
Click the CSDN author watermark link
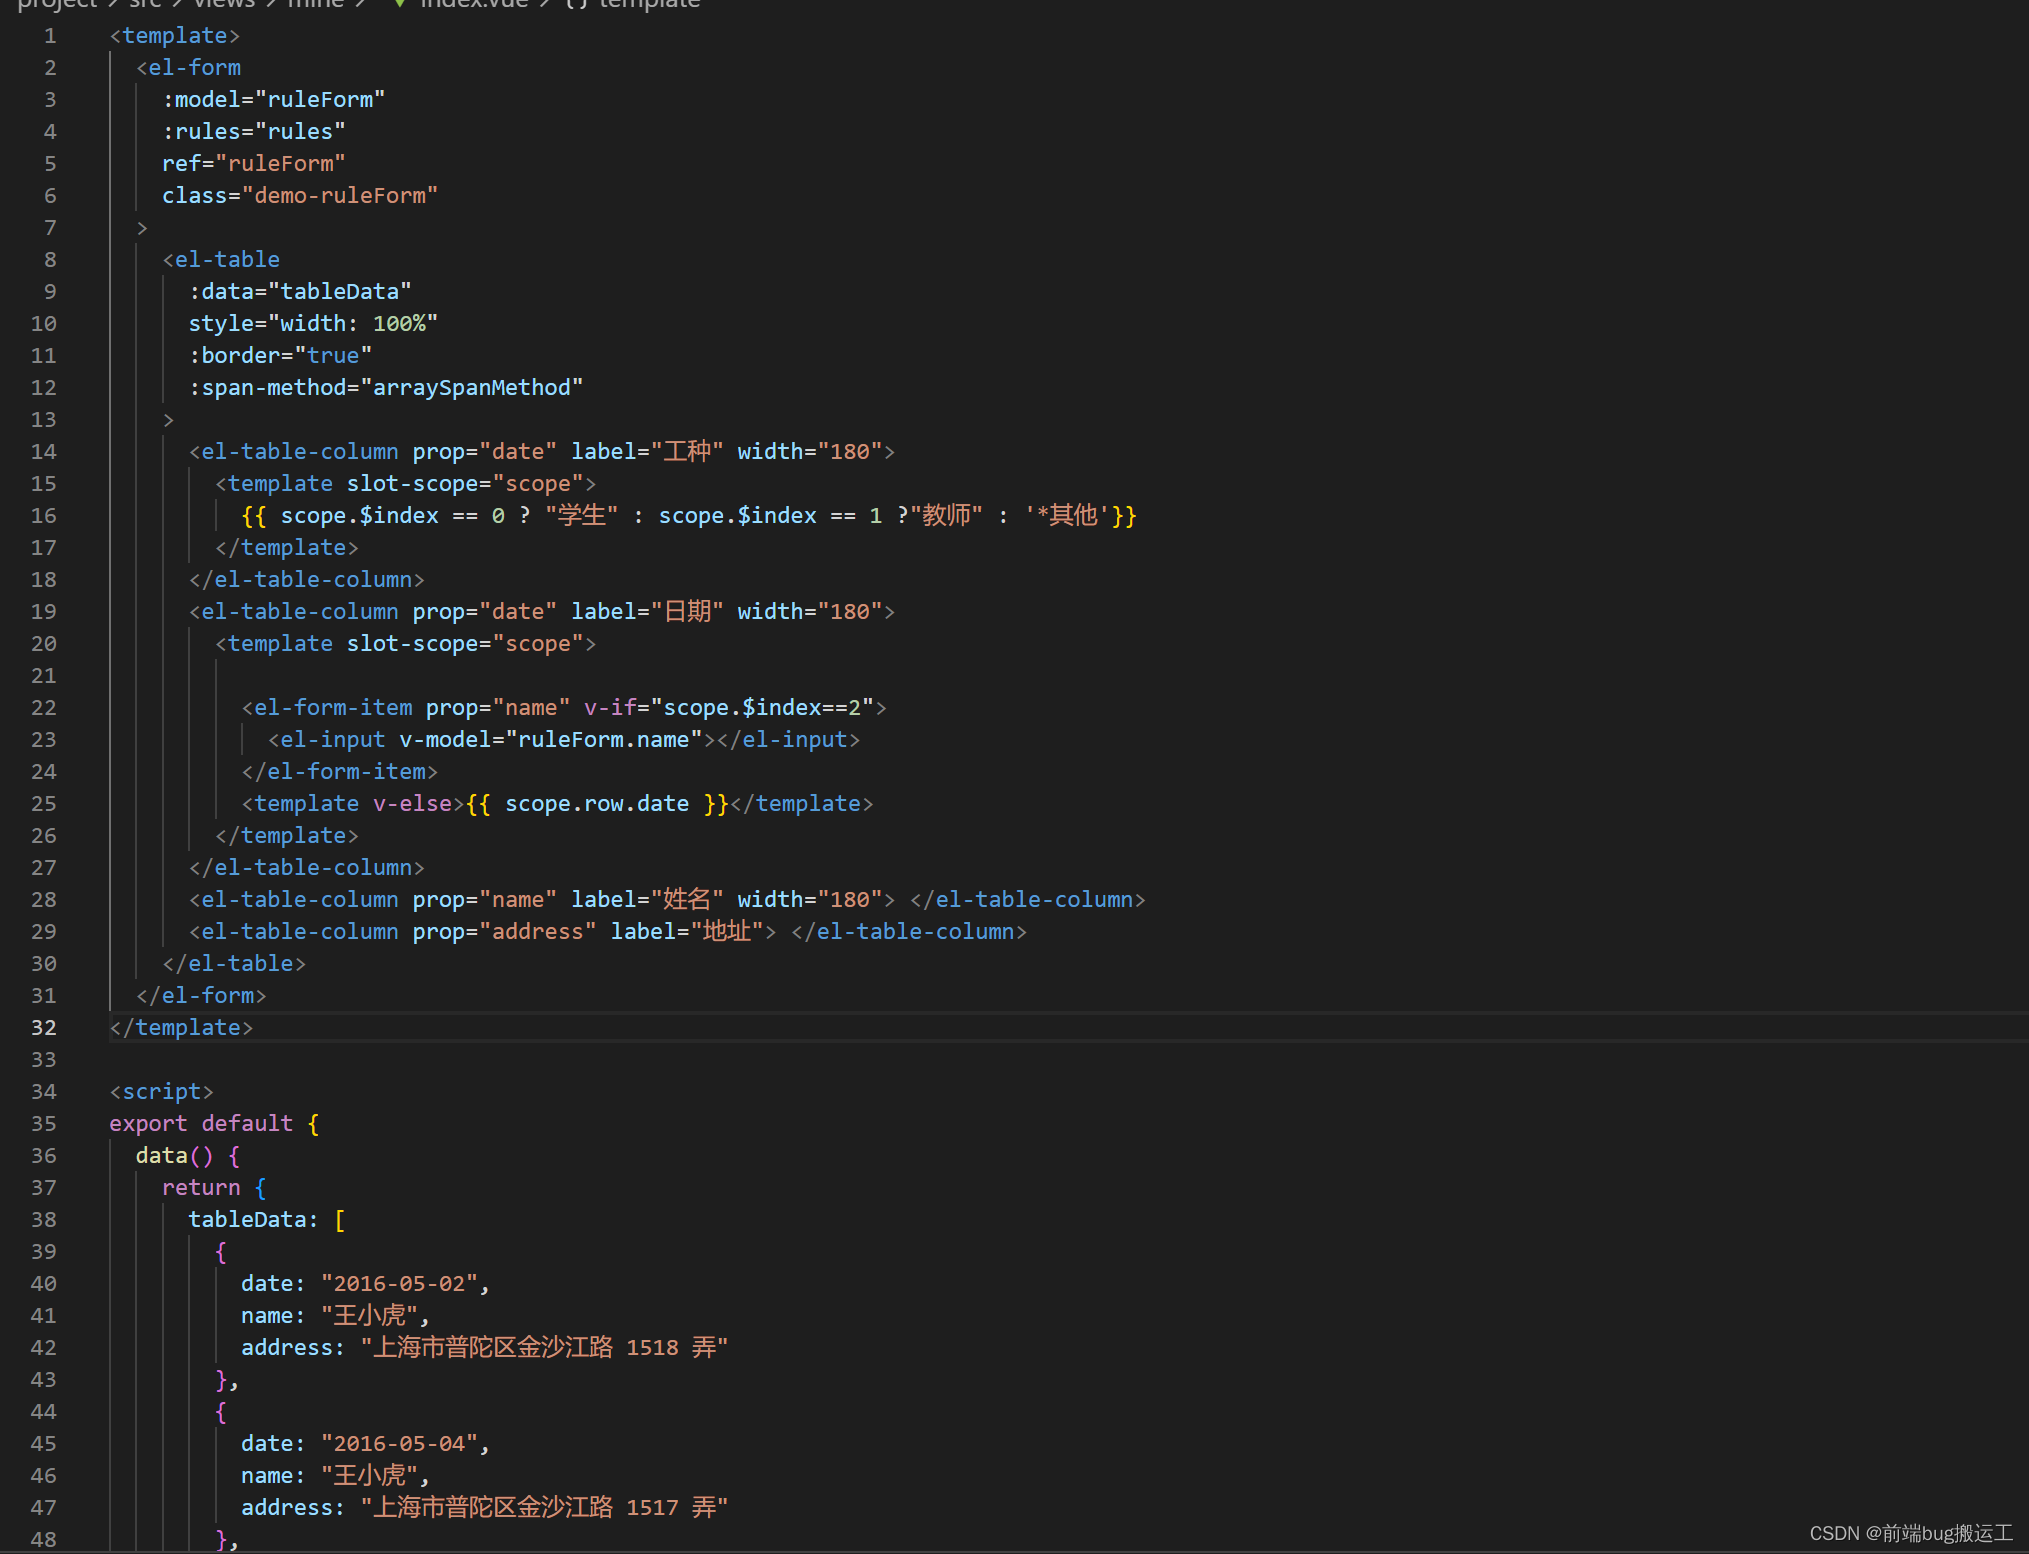[x=1910, y=1533]
